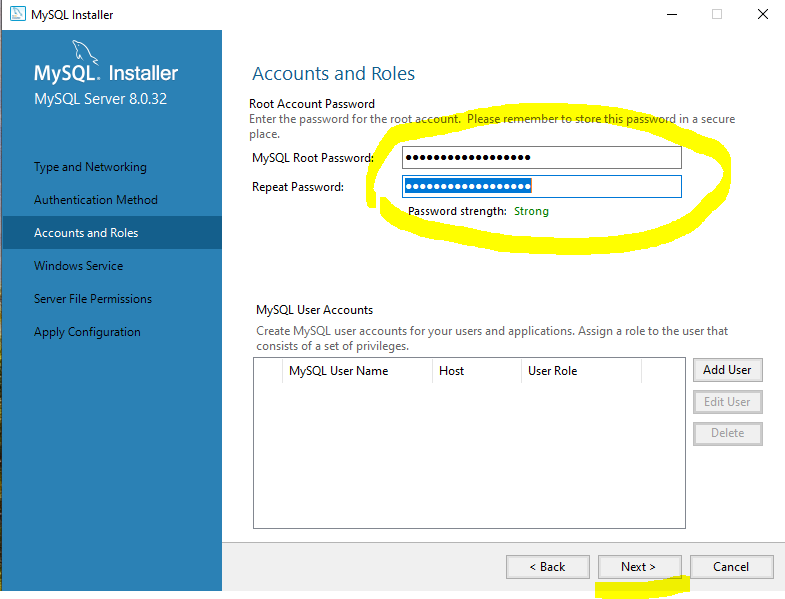Click the Add User button
The width and height of the screenshot is (785, 599).
727,370
